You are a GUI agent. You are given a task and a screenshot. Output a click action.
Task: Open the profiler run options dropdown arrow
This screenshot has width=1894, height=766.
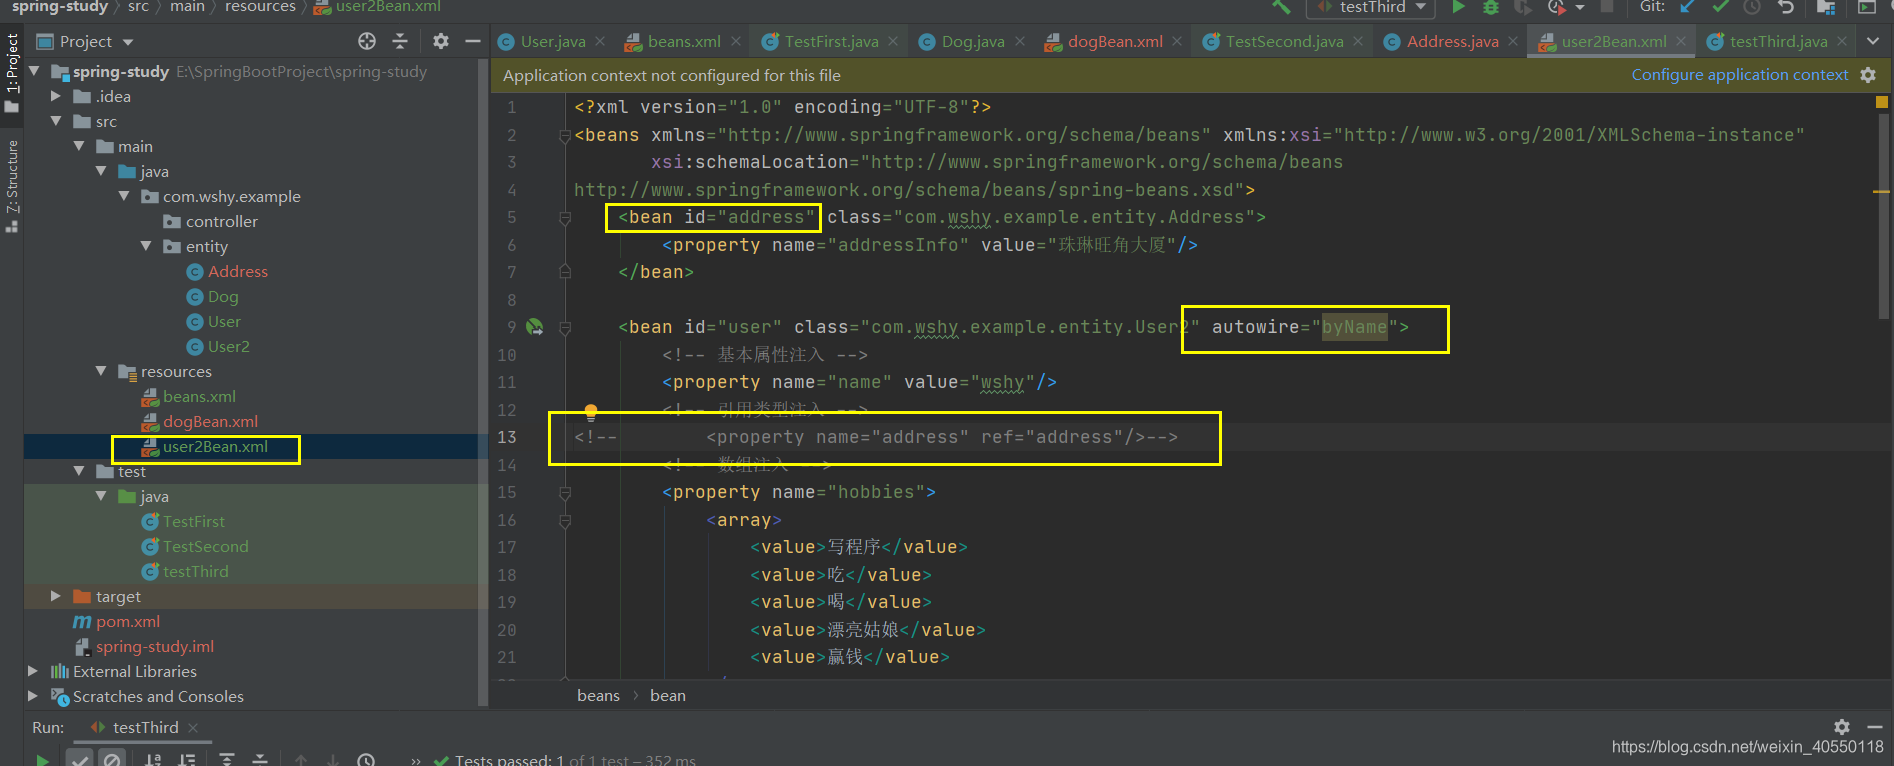pyautogui.click(x=1580, y=7)
